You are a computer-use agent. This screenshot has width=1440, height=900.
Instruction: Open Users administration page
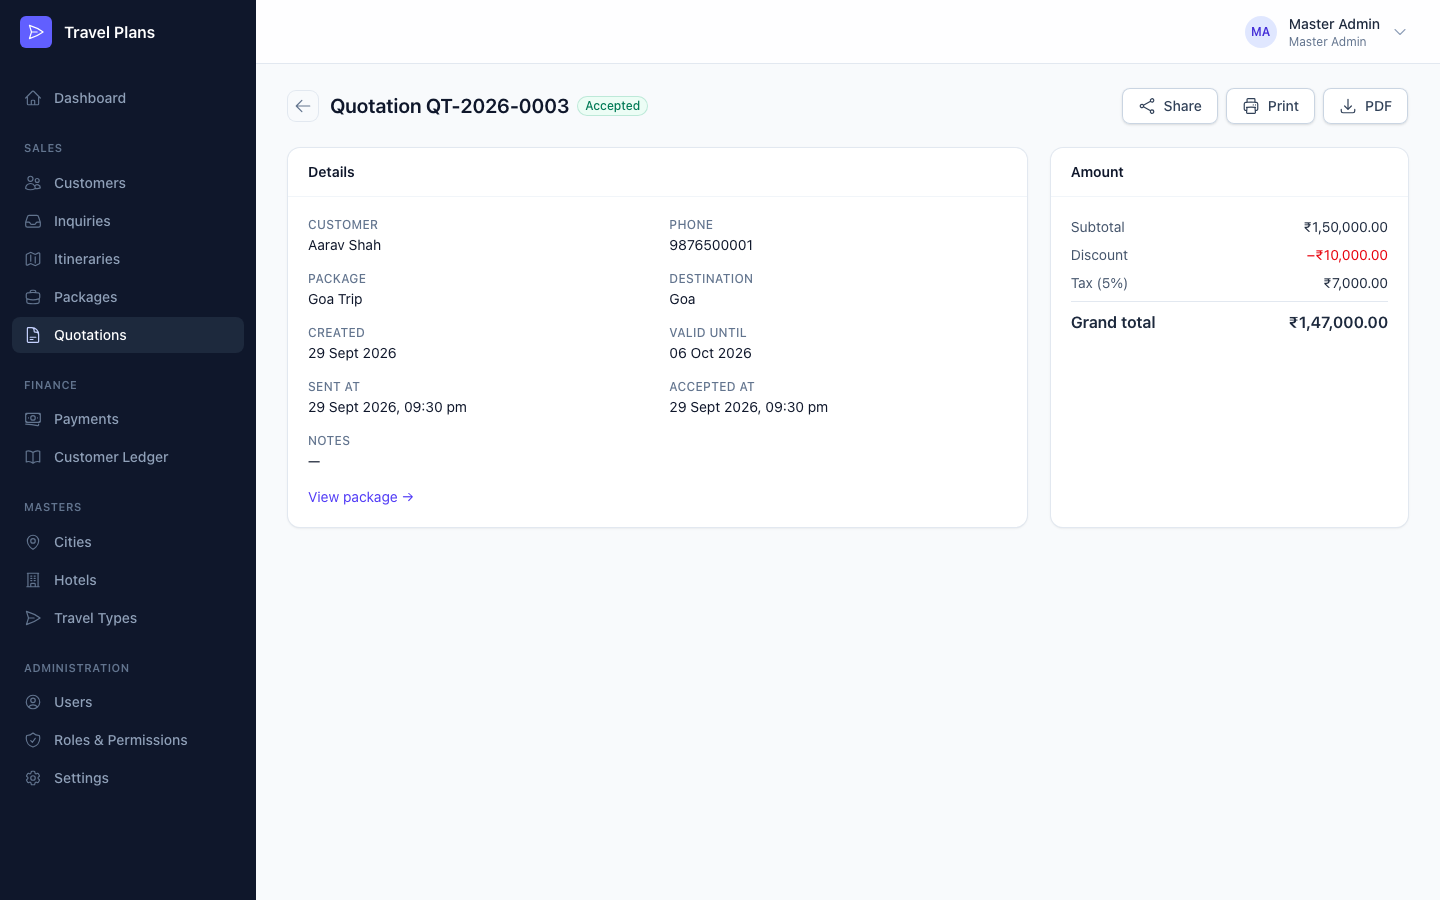[x=128, y=702]
